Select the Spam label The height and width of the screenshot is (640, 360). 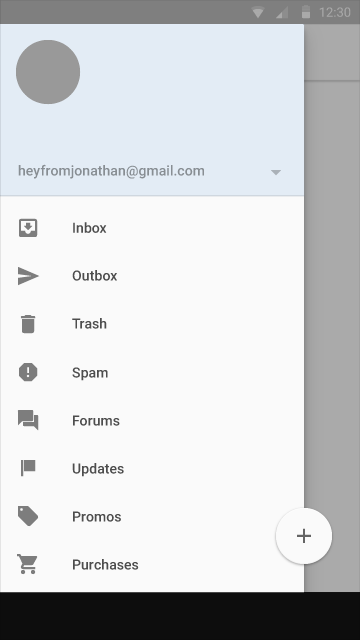90,373
